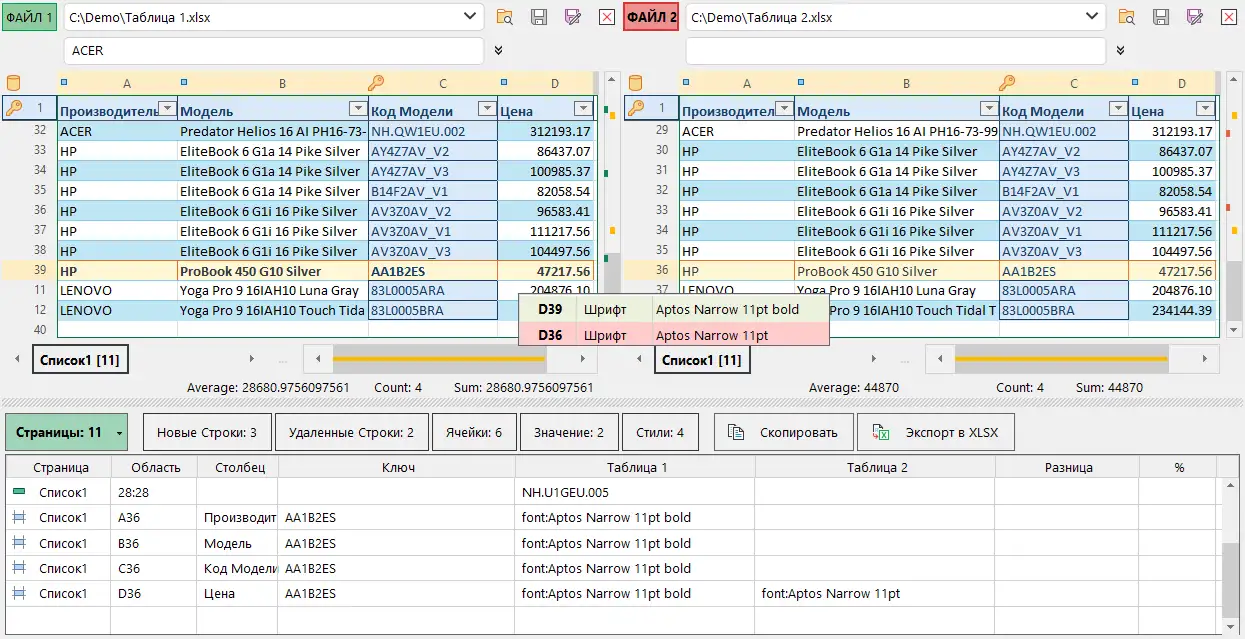The image size is (1245, 639).
Task: Open Цена filter in left table
Action: pos(584,109)
